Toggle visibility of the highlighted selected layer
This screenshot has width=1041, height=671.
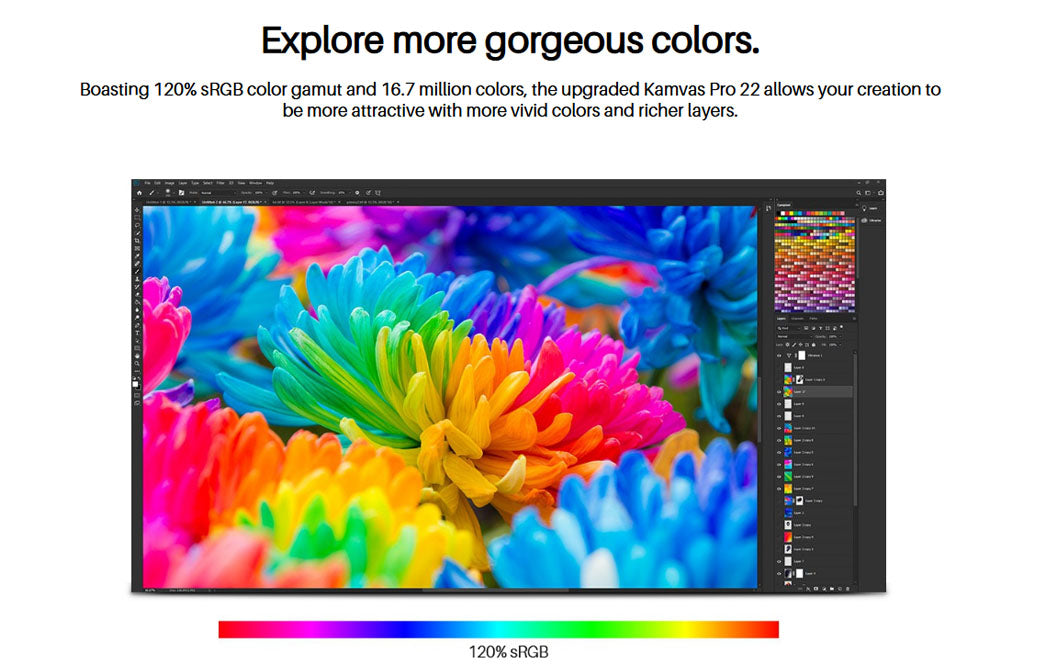(x=779, y=392)
